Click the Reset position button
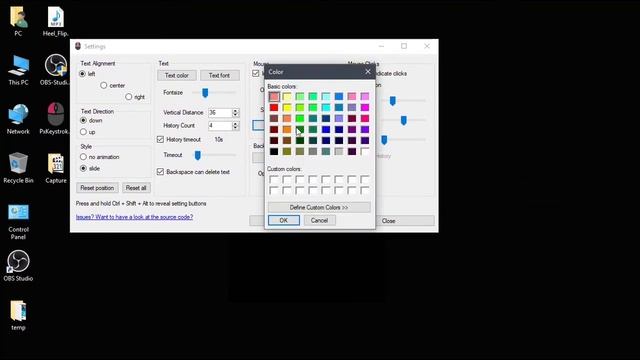 (97, 188)
